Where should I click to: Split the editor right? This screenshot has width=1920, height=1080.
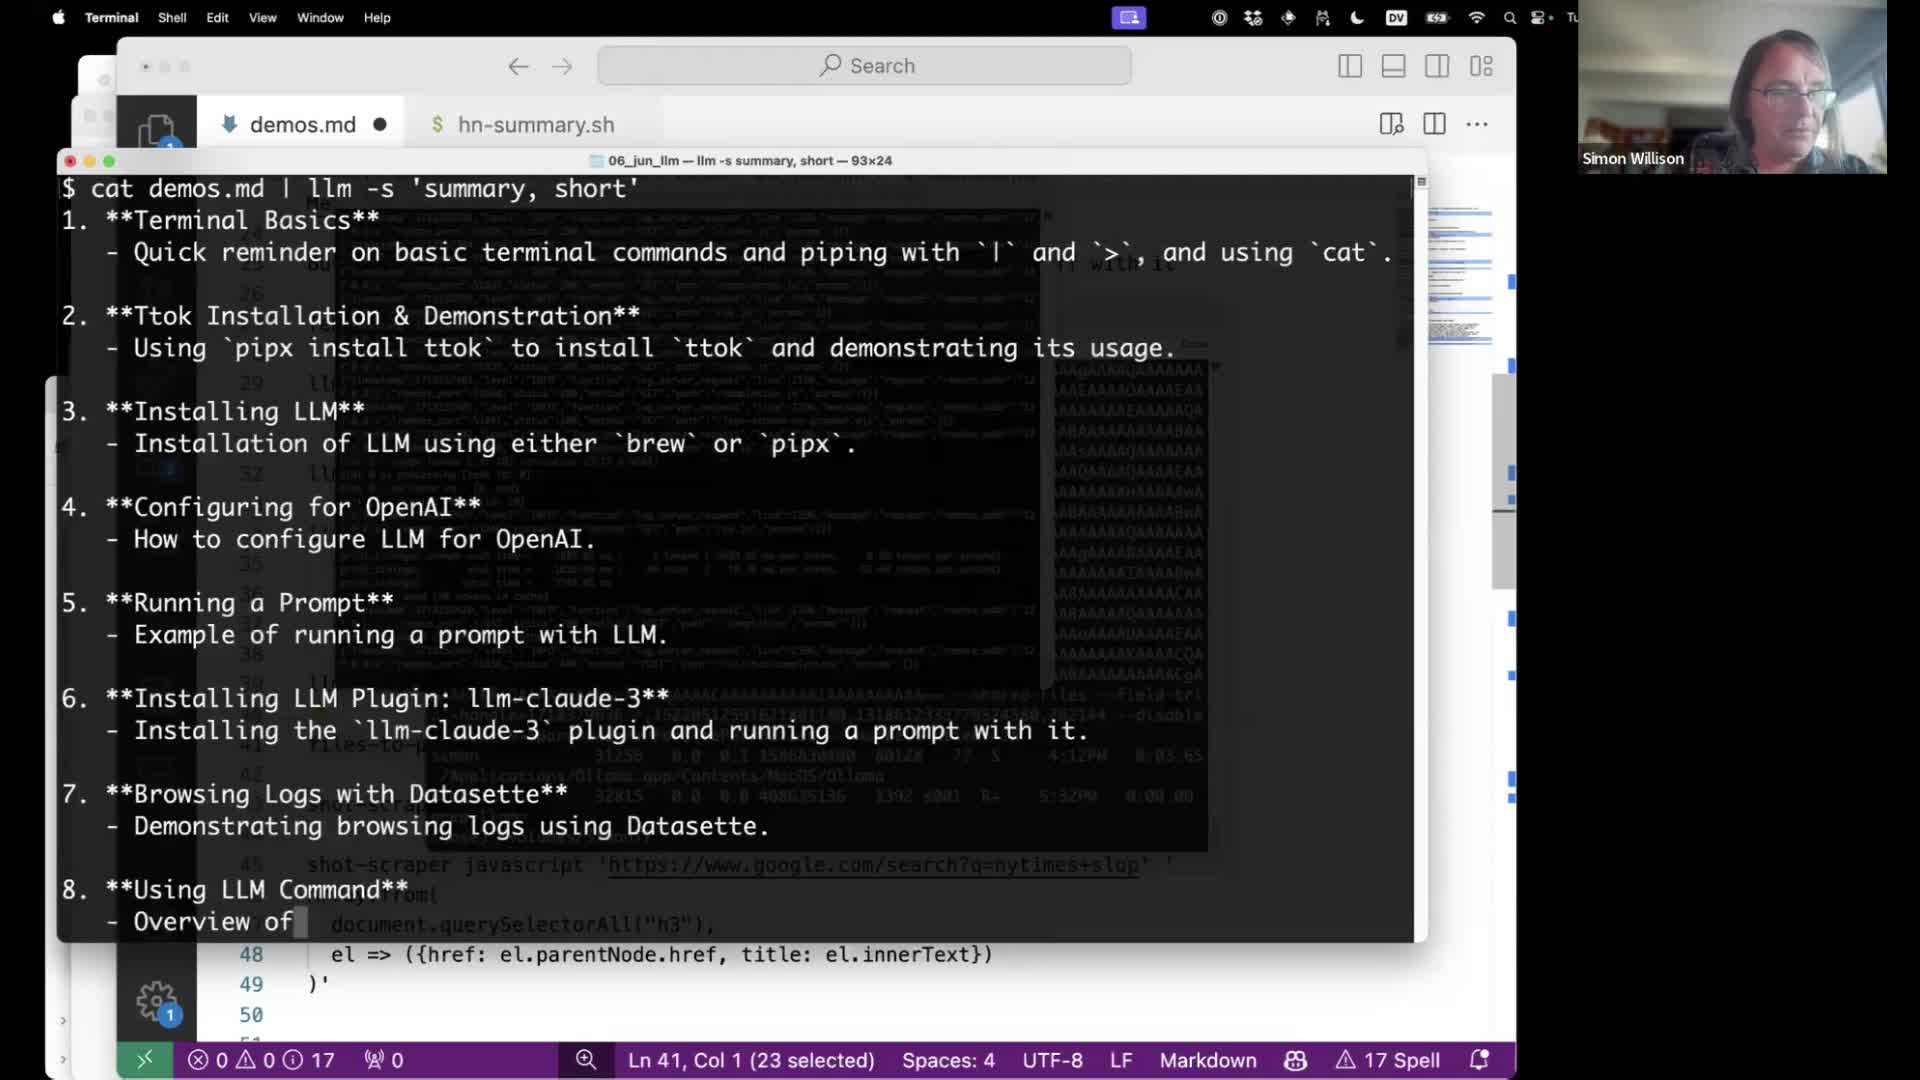(1434, 124)
